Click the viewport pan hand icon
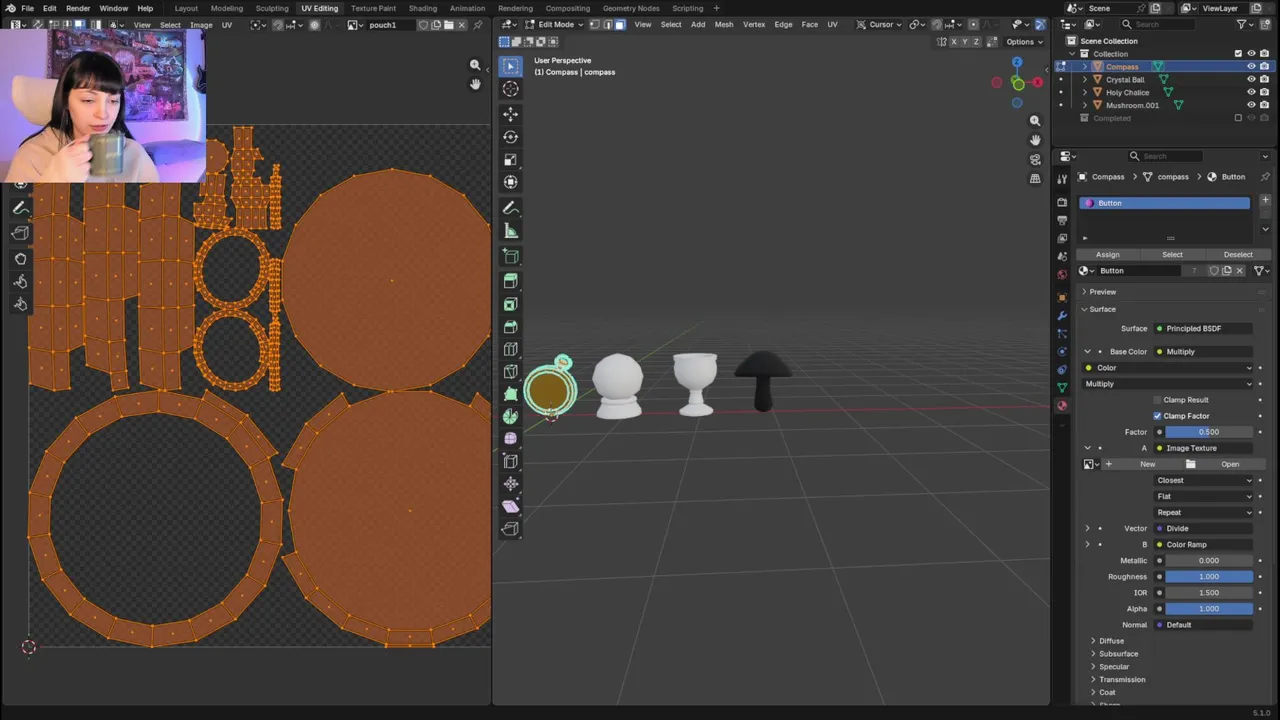Viewport: 1280px width, 720px height. (x=1035, y=140)
